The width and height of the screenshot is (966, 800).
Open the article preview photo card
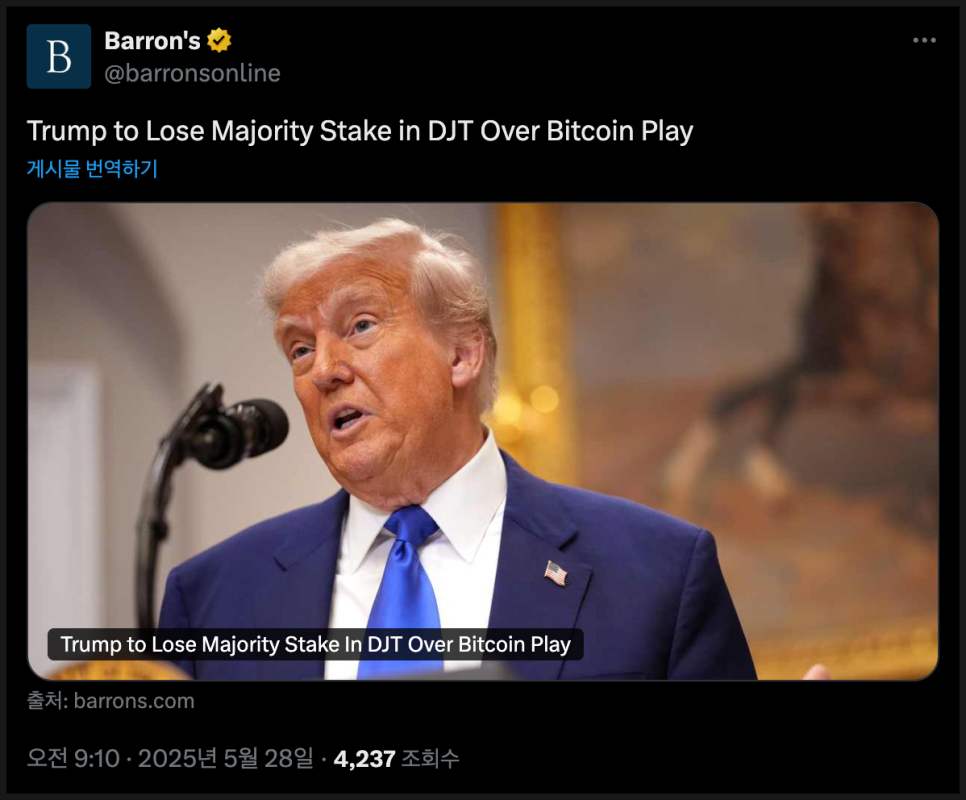click(482, 441)
